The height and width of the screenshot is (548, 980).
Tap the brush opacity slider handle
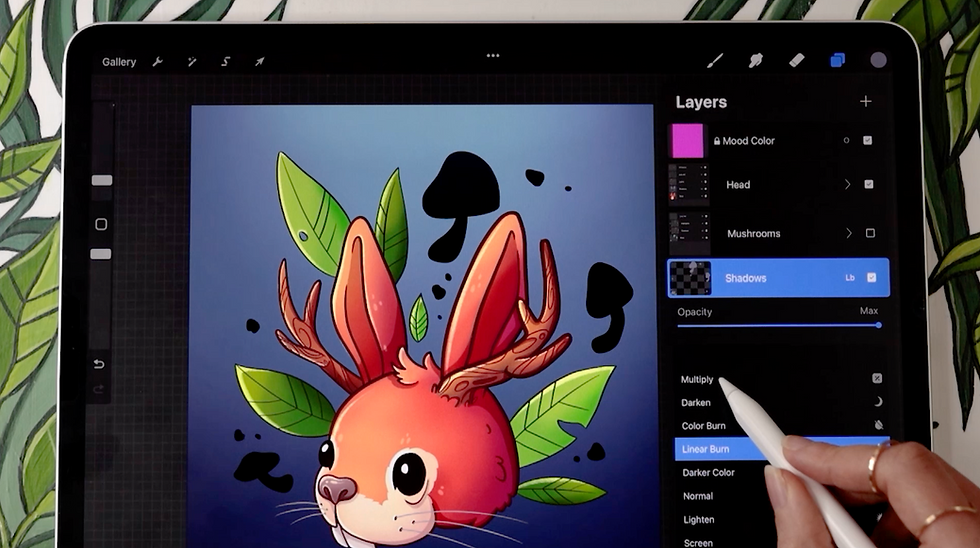pyautogui.click(x=101, y=254)
